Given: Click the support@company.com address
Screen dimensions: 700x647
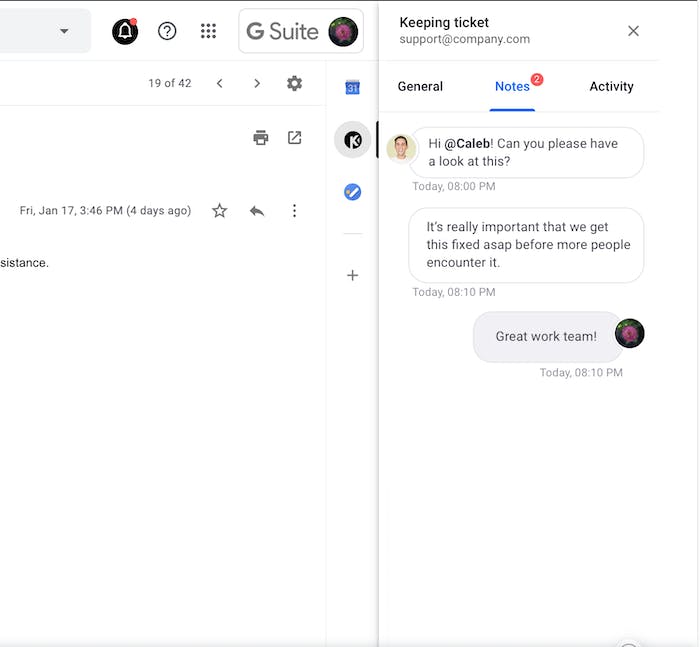Looking at the screenshot, I should pos(464,39).
